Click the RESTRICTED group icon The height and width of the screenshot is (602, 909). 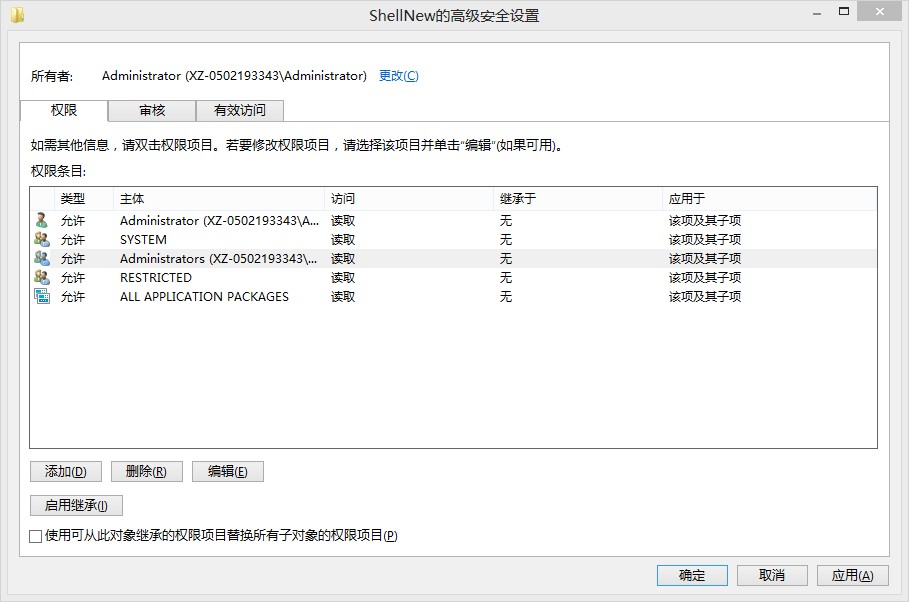point(41,278)
